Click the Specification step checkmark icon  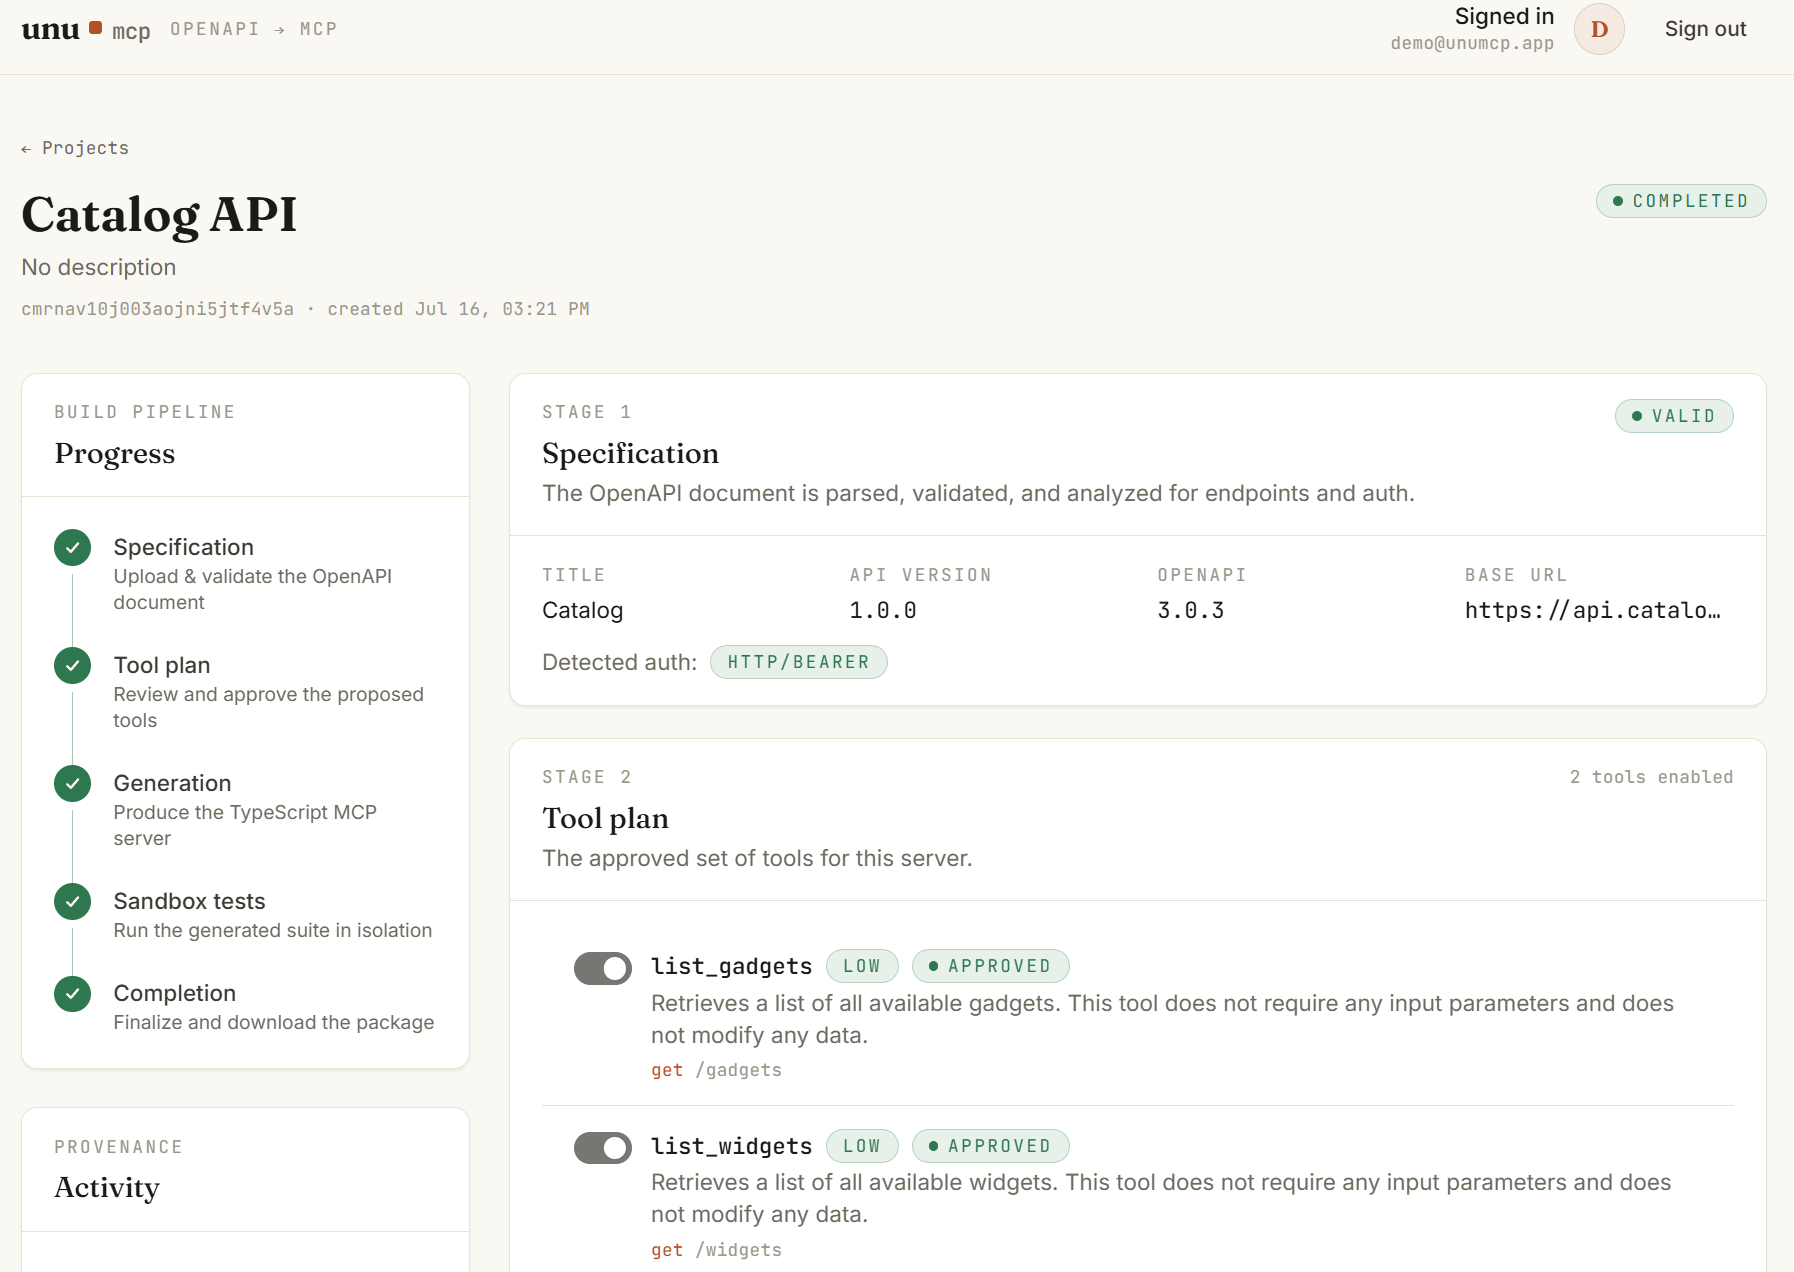(72, 548)
